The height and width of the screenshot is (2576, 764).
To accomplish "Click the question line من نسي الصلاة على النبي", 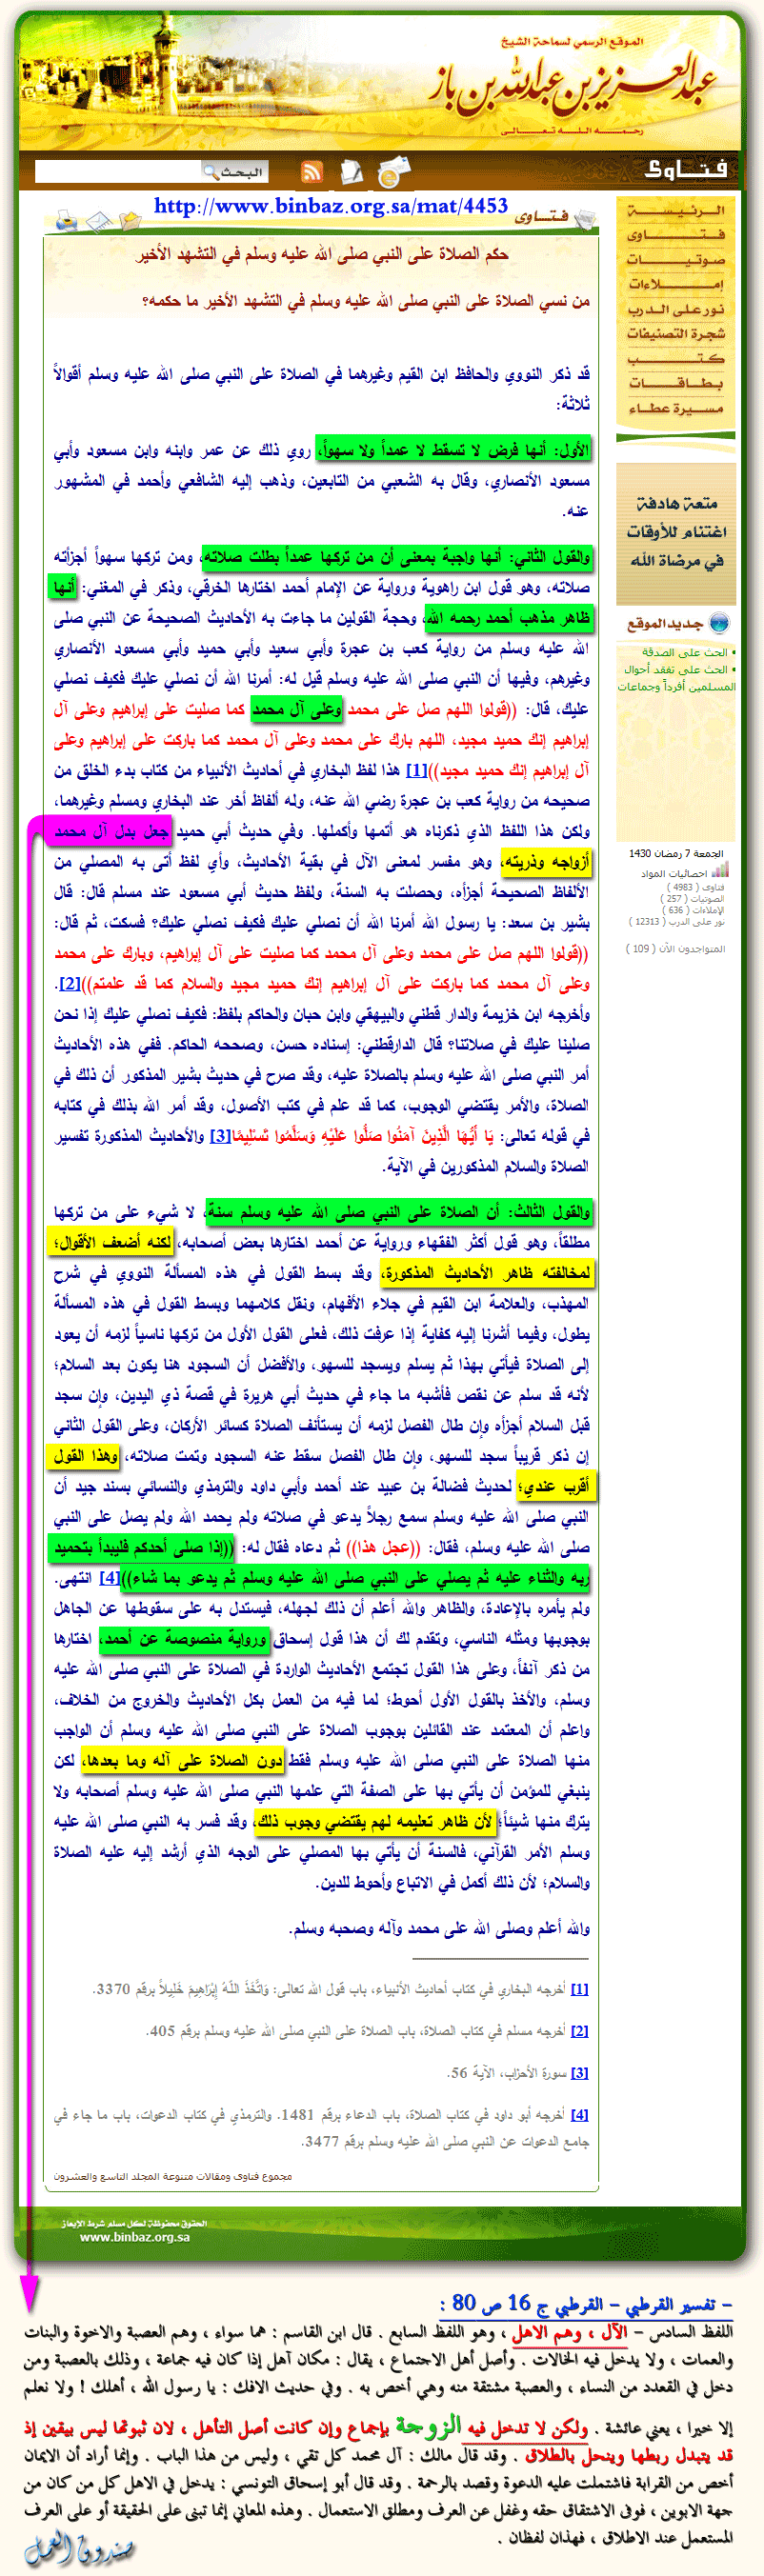I will tap(366, 301).
